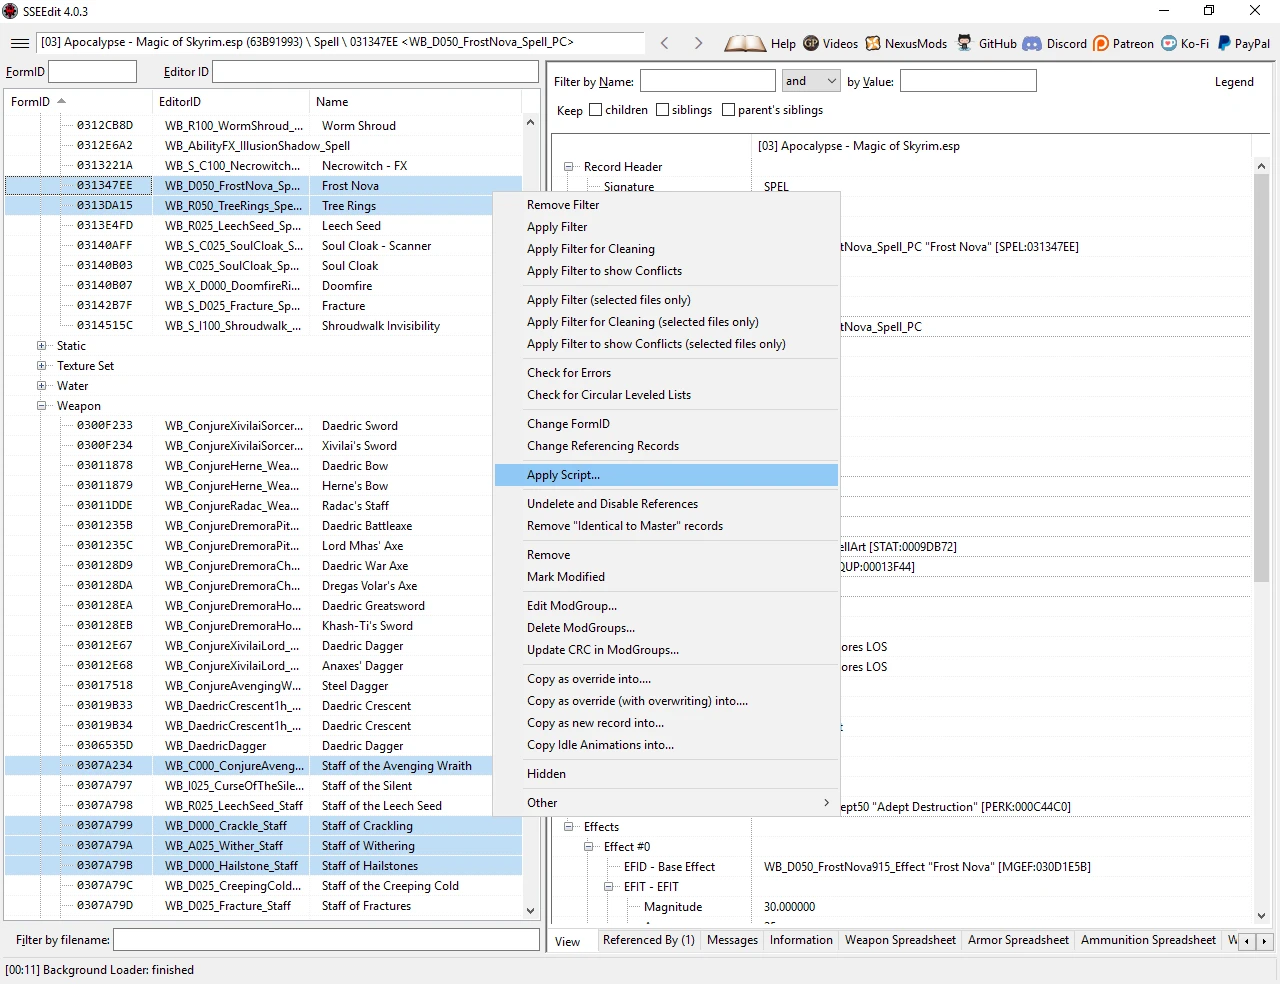Choose Copy as new record into...

(x=666, y=723)
